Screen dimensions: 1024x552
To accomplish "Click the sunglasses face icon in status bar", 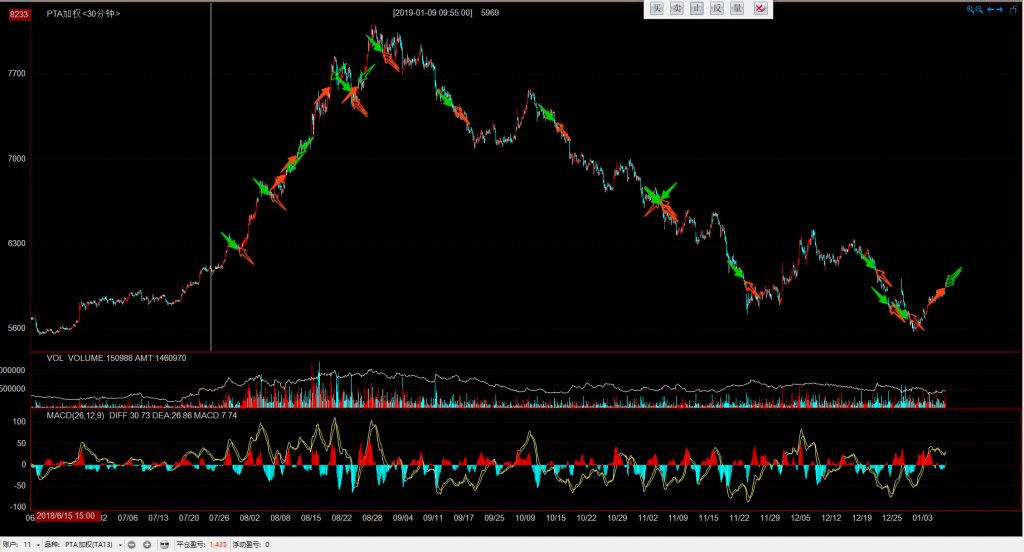I will click(x=164, y=545).
